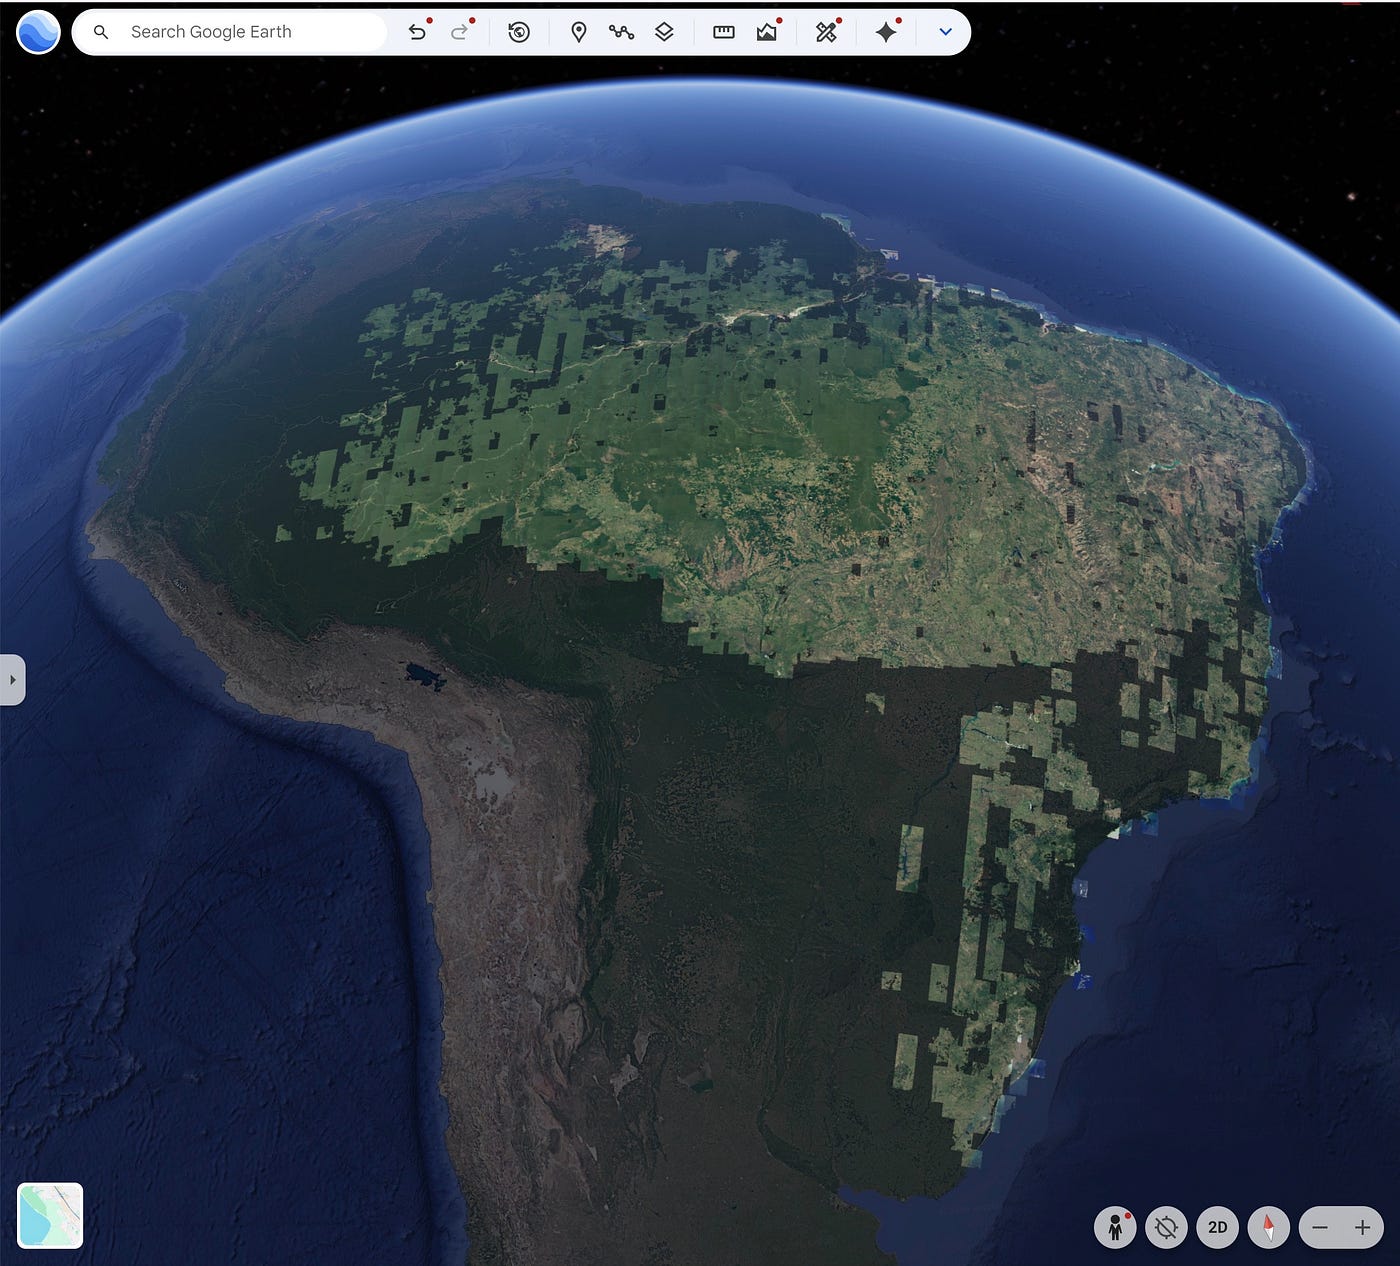Open the Gemini sparkle assistant
Viewport: 1400px width, 1266px height.
coord(886,32)
